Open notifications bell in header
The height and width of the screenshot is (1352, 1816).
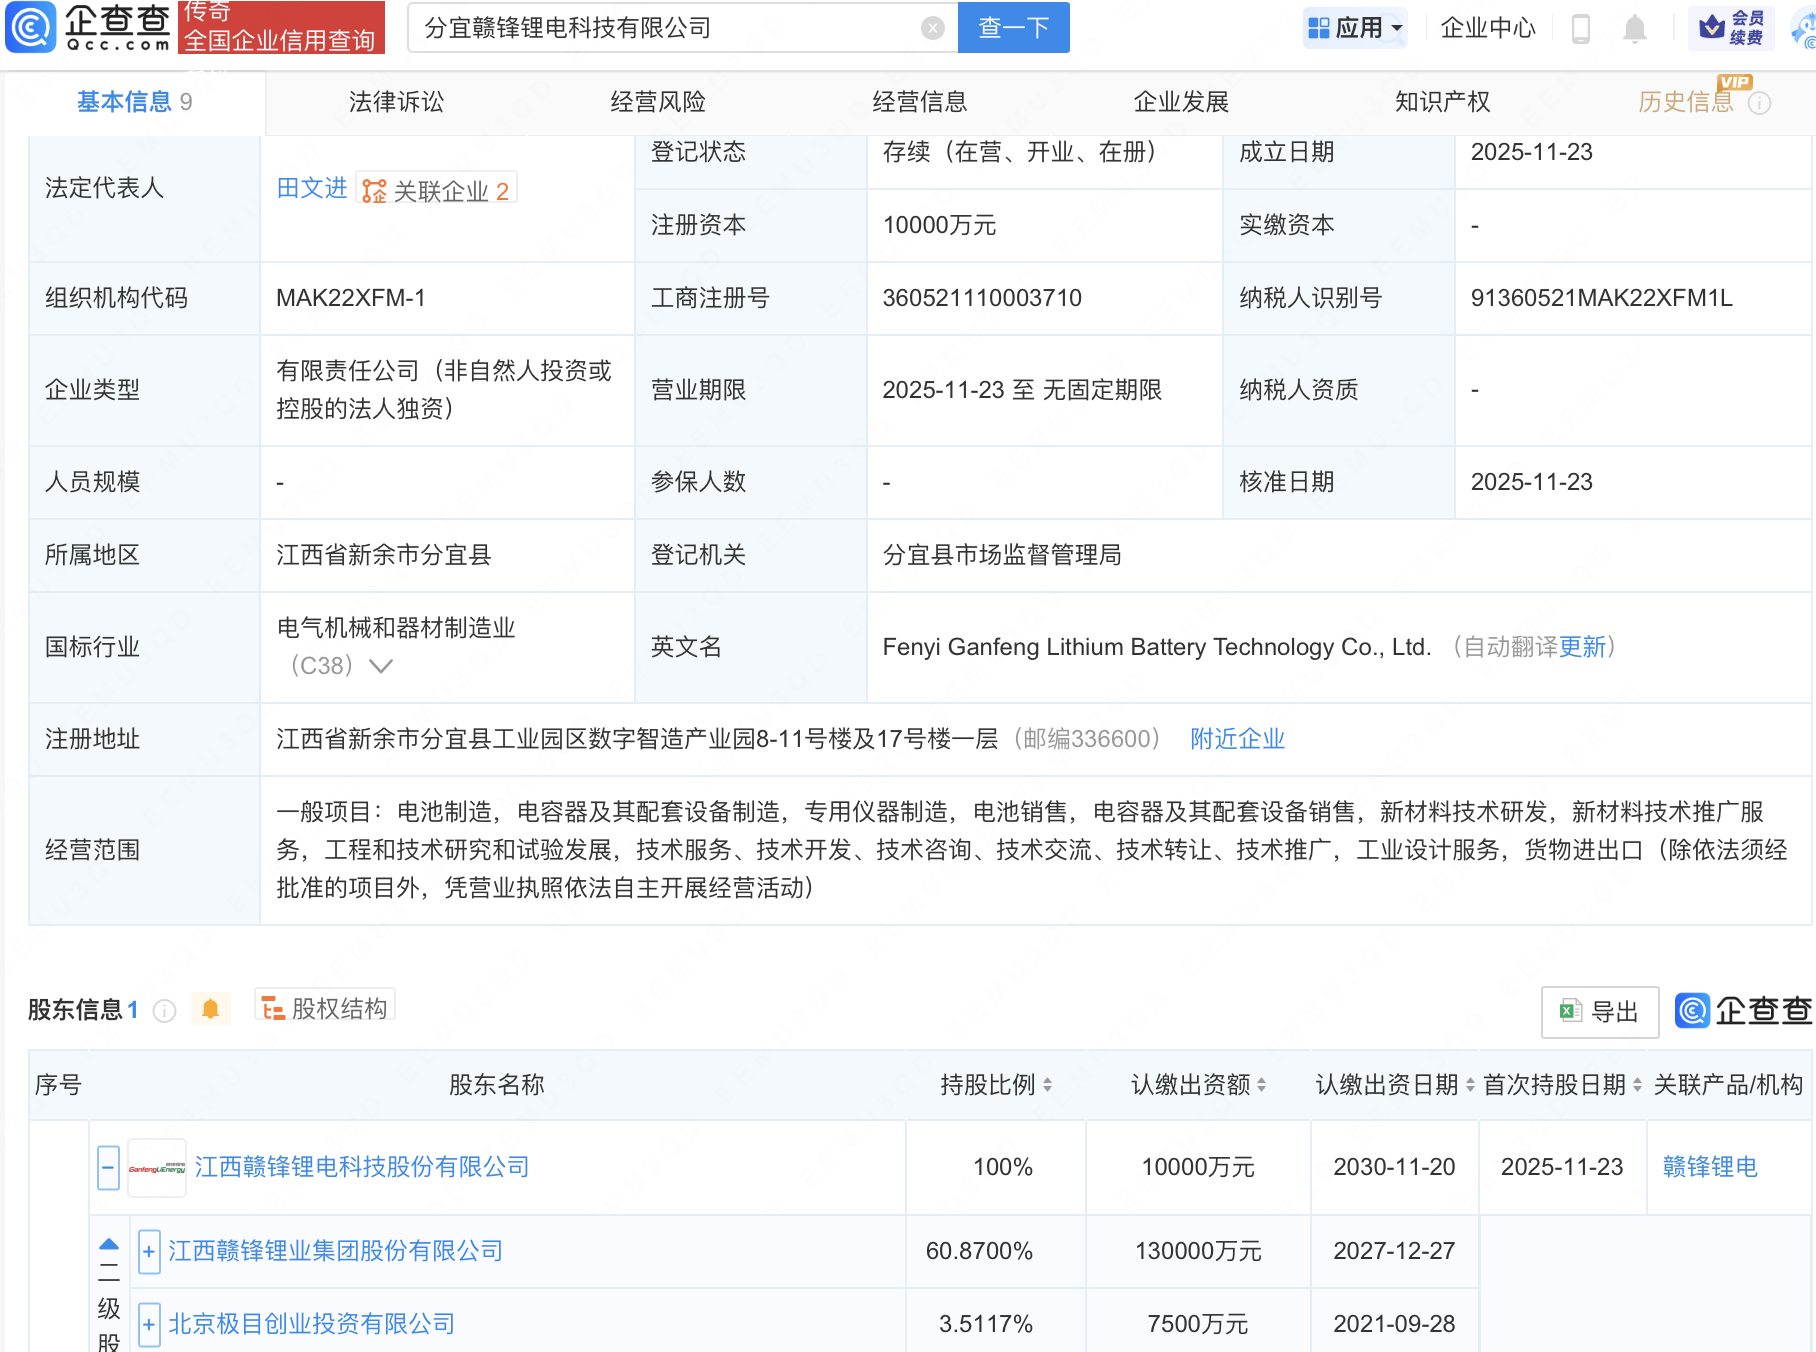tap(1635, 29)
